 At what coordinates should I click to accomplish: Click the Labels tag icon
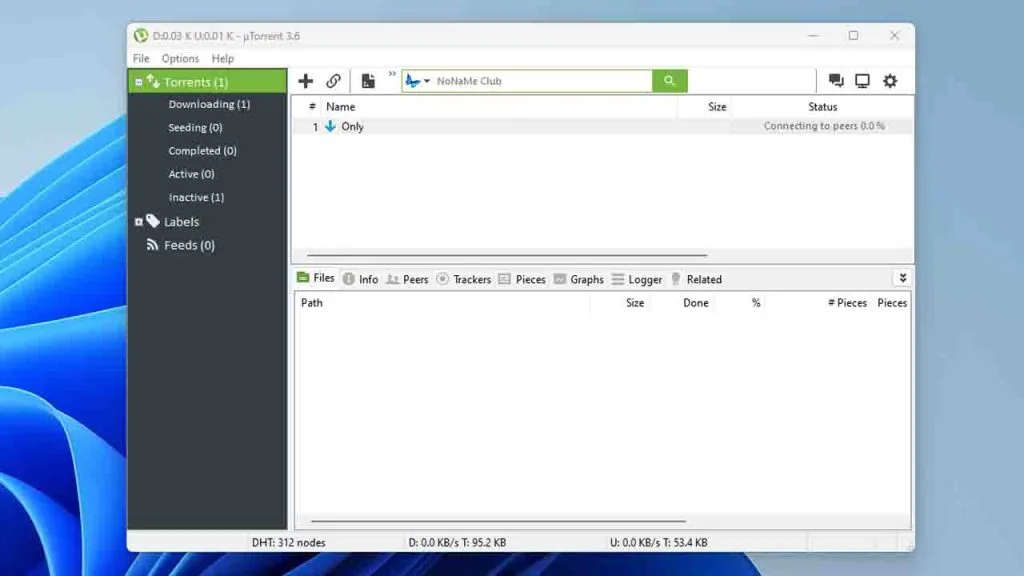click(153, 221)
